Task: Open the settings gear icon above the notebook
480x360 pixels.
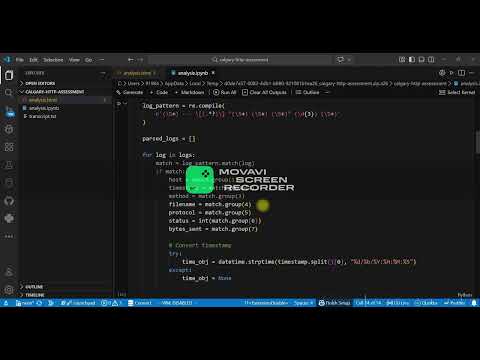Action: [x=442, y=73]
